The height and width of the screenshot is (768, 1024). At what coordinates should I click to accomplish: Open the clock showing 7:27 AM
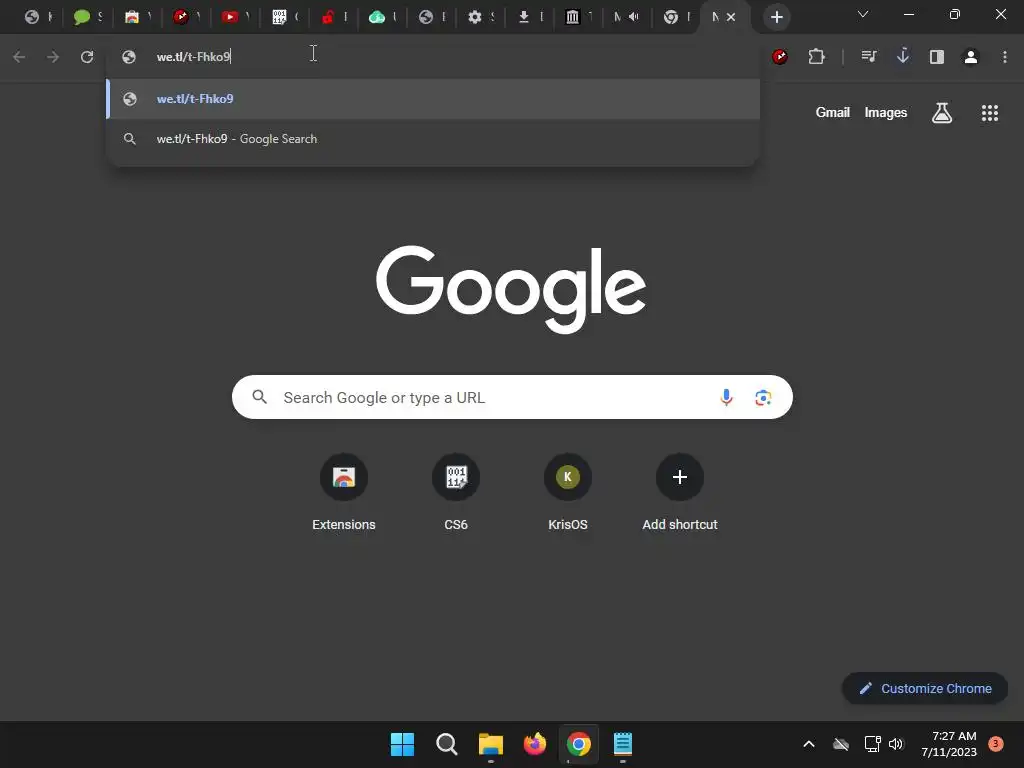pos(949,744)
